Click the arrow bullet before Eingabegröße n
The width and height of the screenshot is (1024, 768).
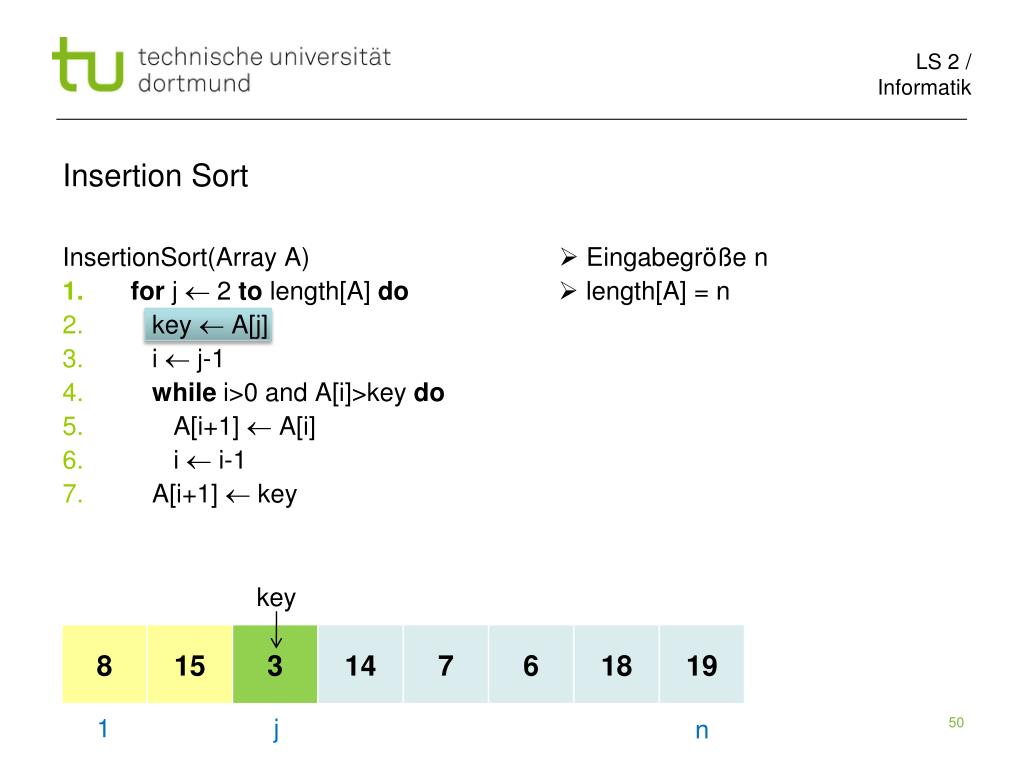point(568,257)
